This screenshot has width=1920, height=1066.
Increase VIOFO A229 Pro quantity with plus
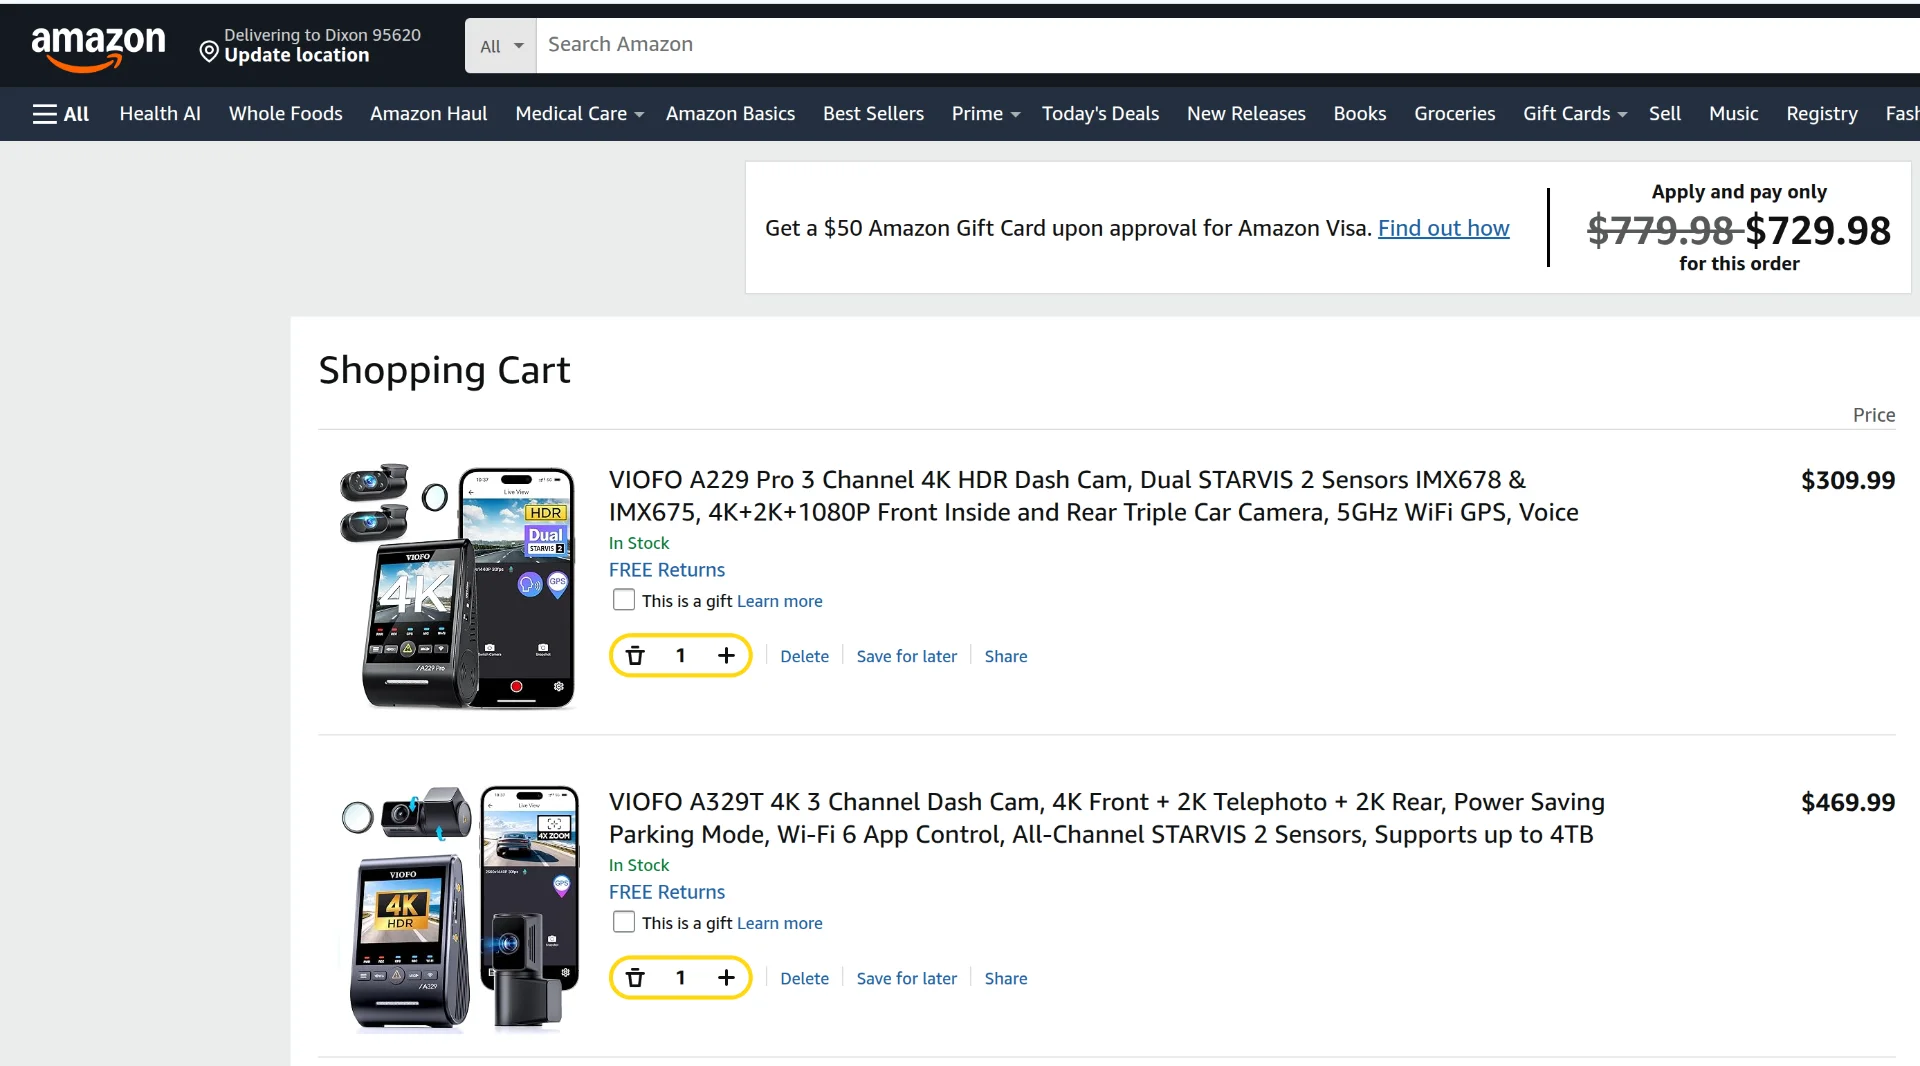726,656
